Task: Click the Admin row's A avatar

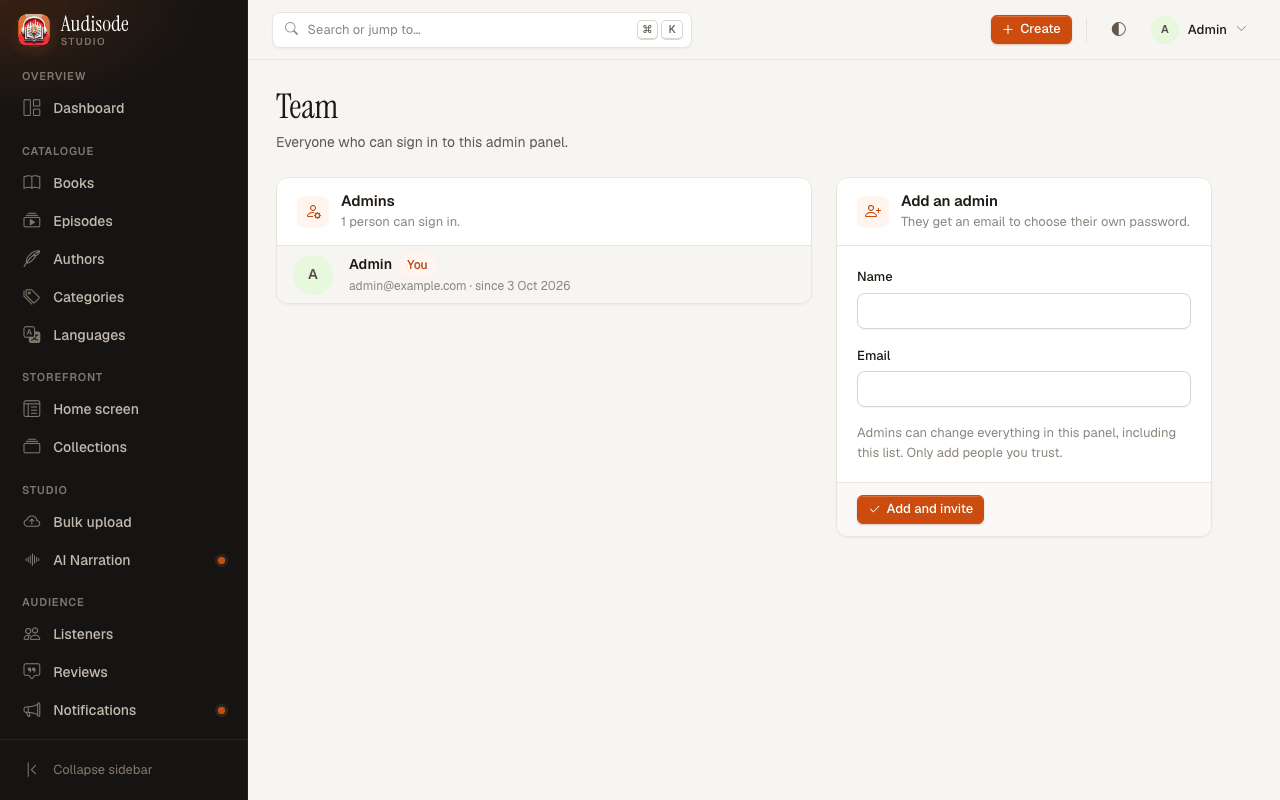Action: 313,274
